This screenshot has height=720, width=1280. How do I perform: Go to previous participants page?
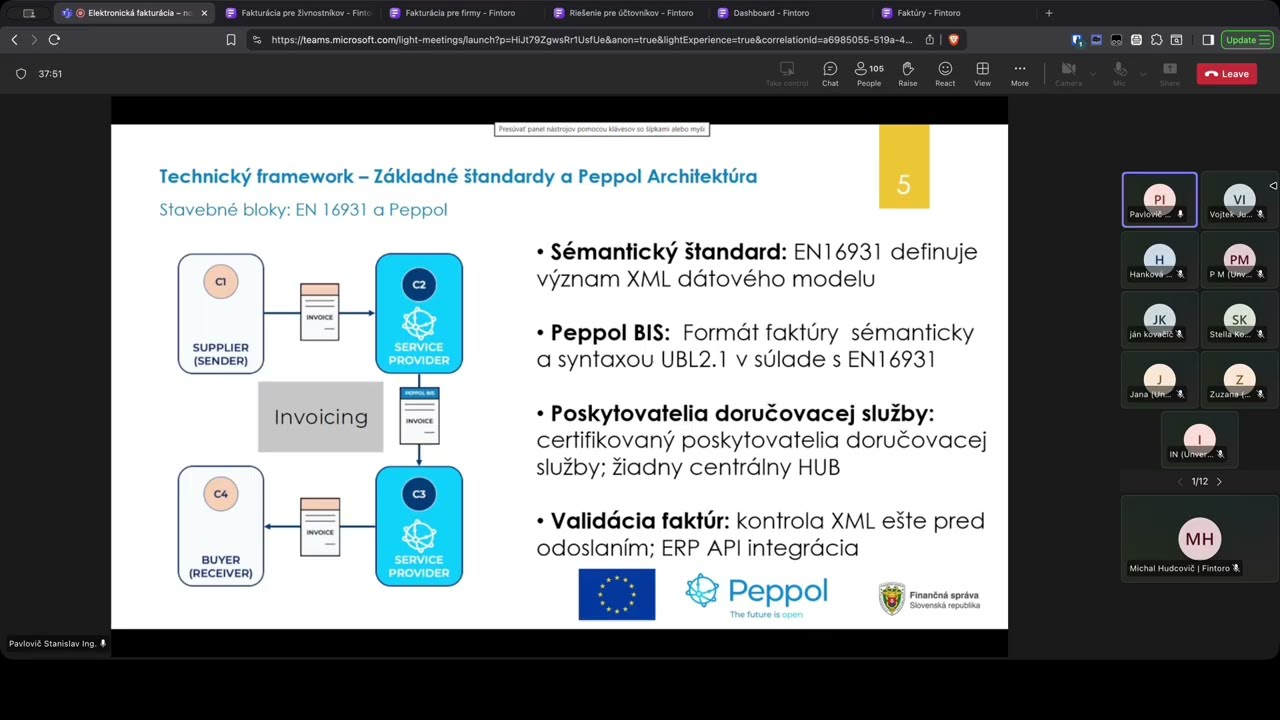click(1180, 482)
